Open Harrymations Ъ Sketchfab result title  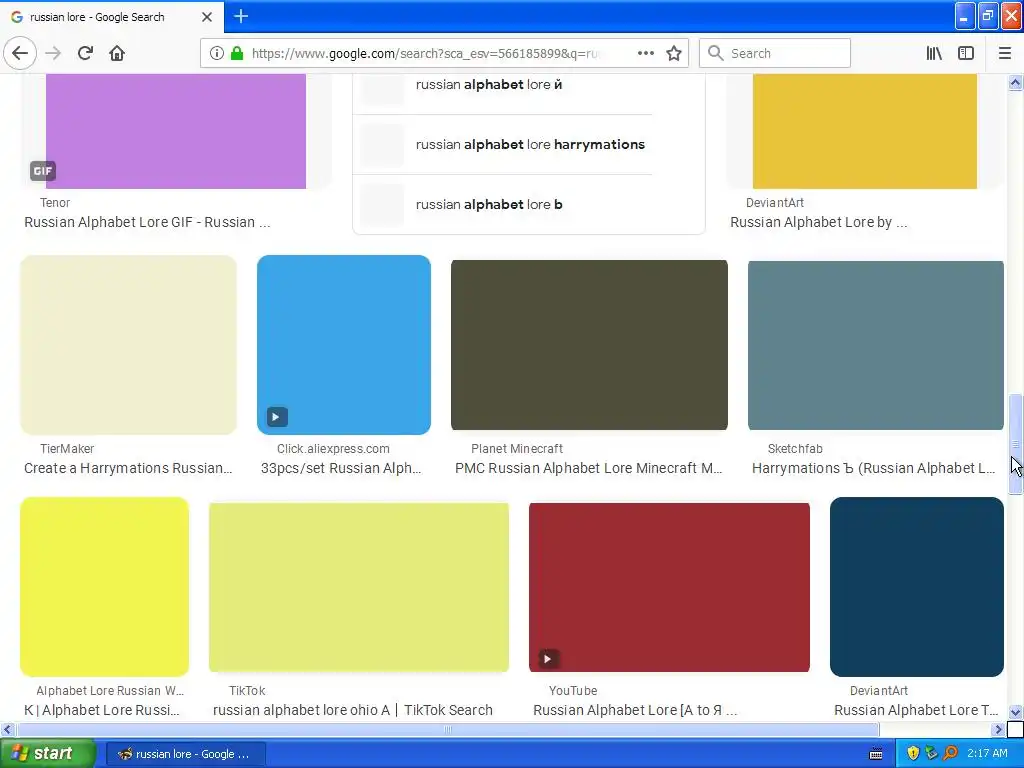[x=874, y=468]
